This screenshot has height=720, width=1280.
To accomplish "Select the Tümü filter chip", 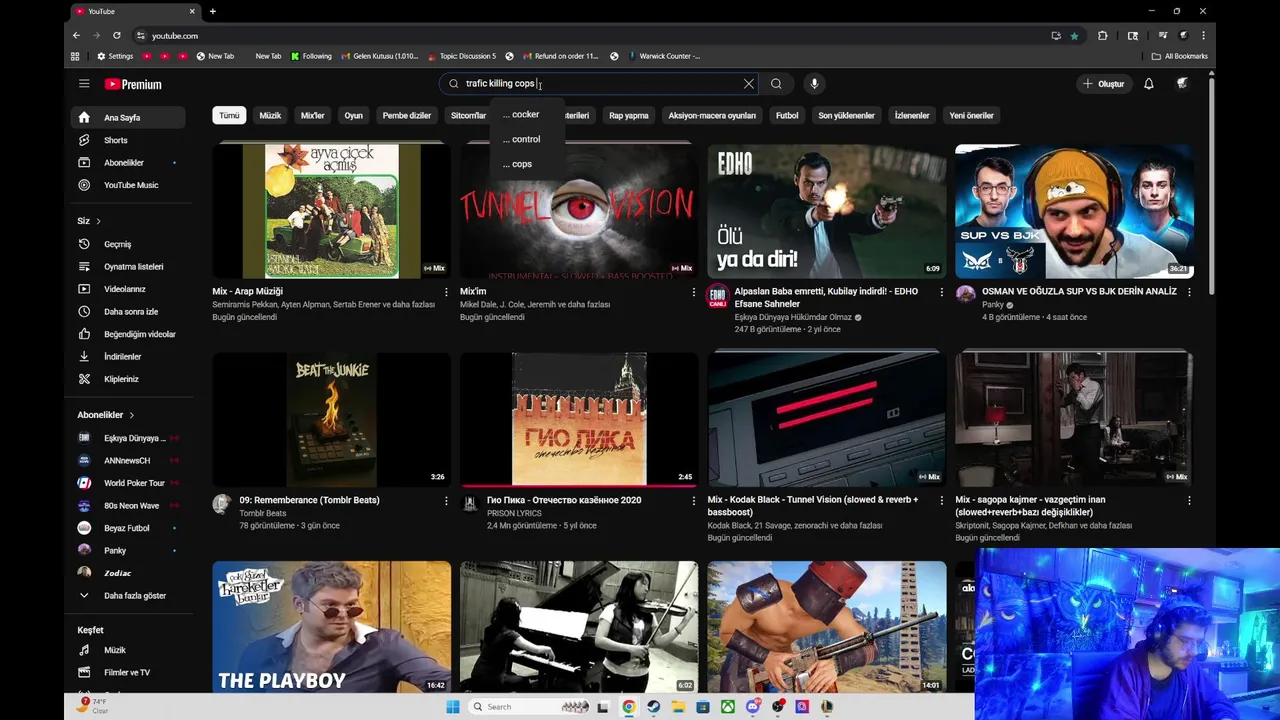I will (x=229, y=115).
